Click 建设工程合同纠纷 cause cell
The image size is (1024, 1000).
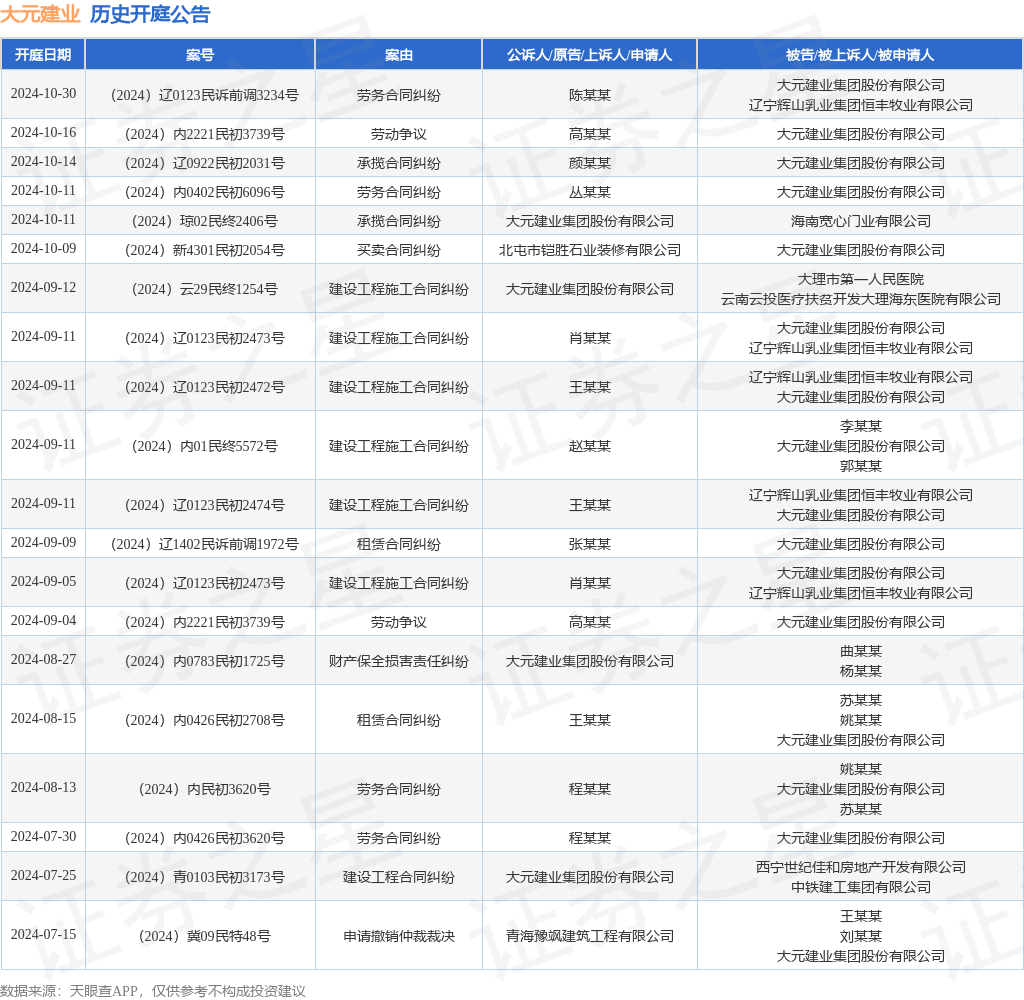[x=398, y=877]
